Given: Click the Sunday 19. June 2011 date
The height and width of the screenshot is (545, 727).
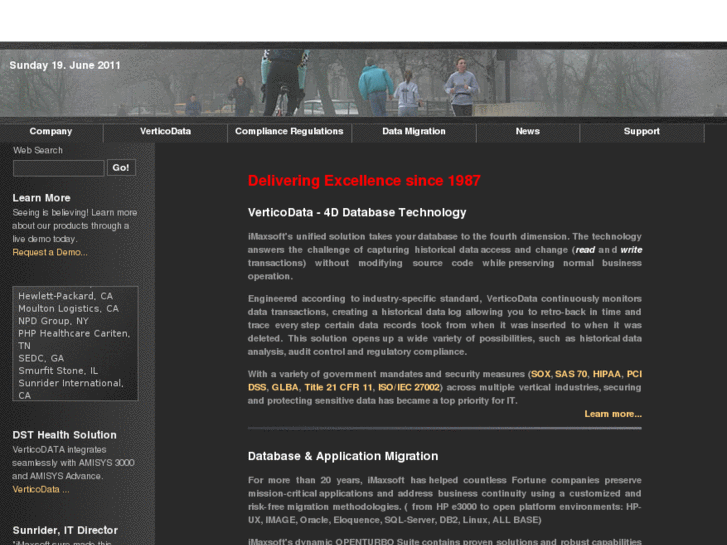Looking at the screenshot, I should coord(65,65).
